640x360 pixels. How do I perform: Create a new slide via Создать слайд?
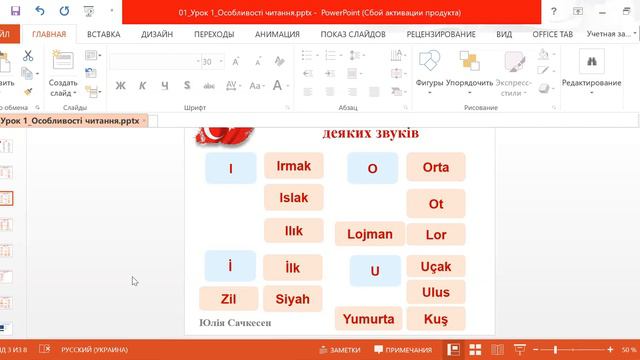(63, 73)
